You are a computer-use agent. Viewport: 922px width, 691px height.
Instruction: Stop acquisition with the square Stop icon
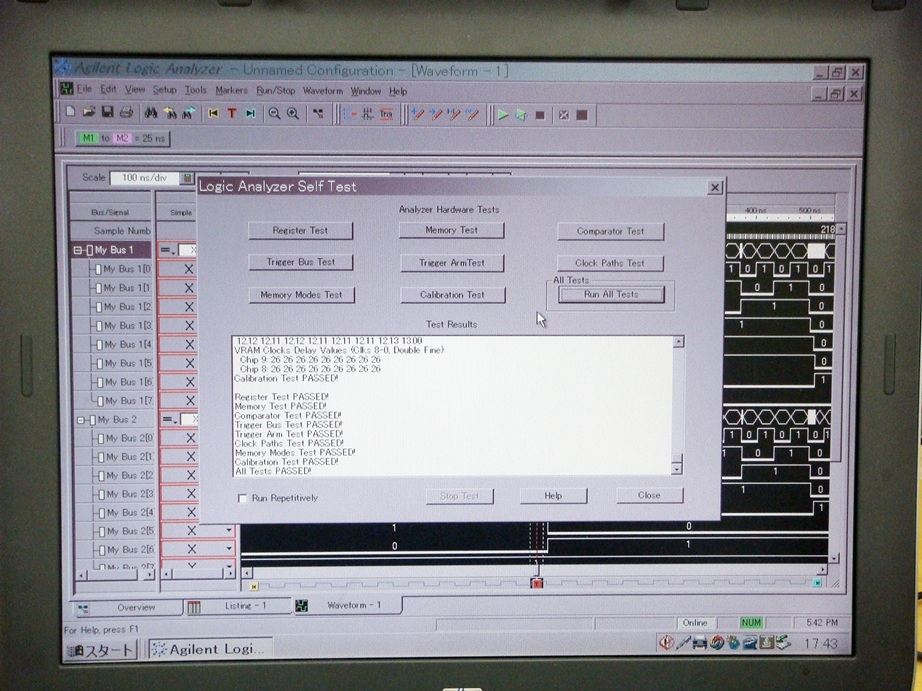(540, 115)
